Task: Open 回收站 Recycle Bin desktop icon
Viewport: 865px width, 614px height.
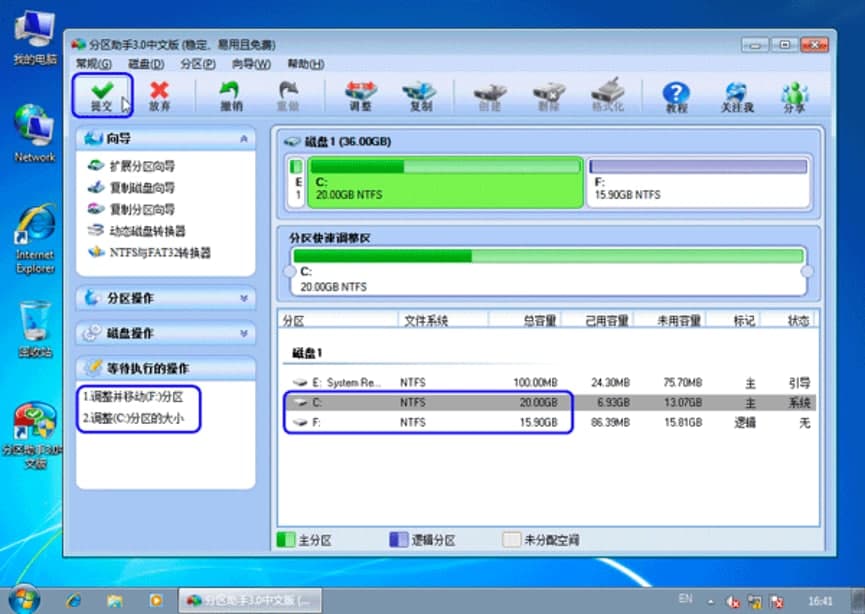Action: tap(35, 329)
